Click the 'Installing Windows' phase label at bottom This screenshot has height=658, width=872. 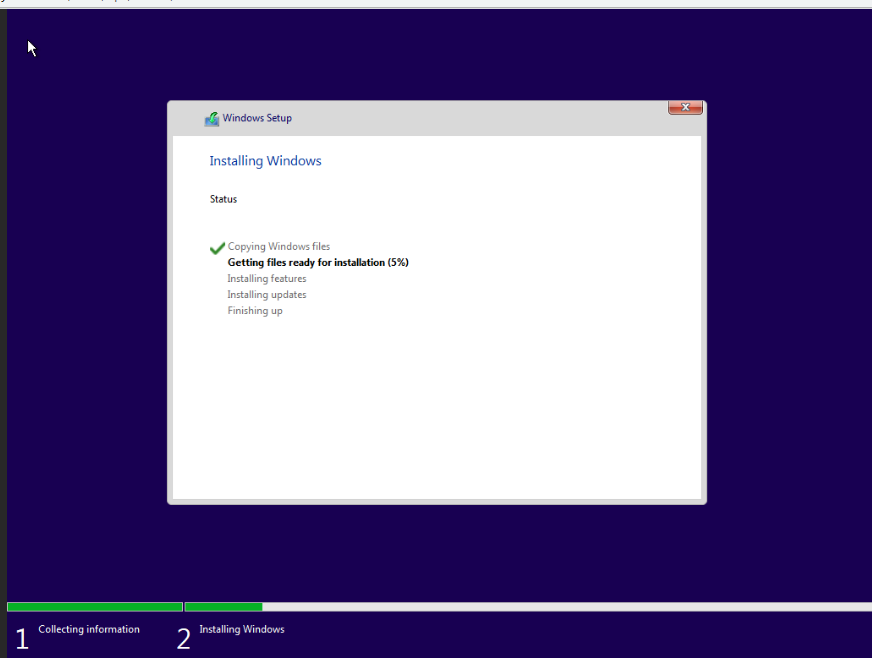coord(242,629)
